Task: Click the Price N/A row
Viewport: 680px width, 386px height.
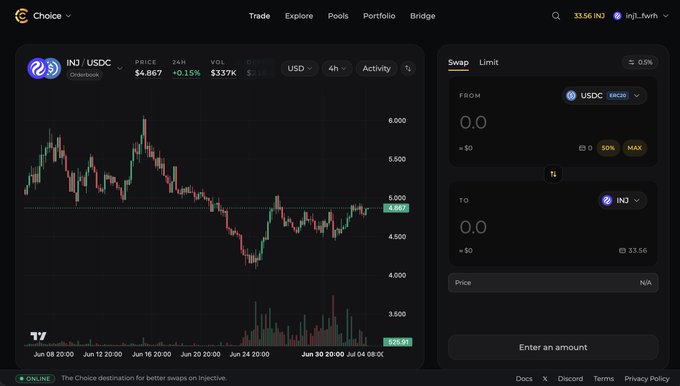Action: pyautogui.click(x=553, y=283)
